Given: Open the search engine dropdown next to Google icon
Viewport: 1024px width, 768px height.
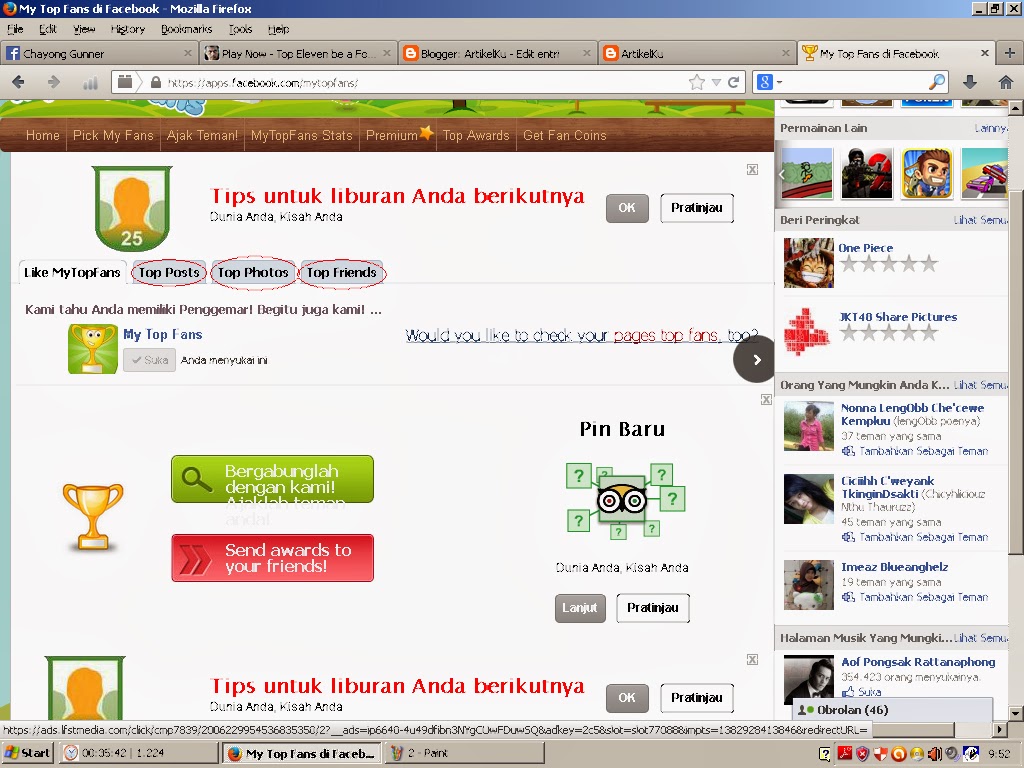Looking at the screenshot, I should pyautogui.click(x=779, y=82).
